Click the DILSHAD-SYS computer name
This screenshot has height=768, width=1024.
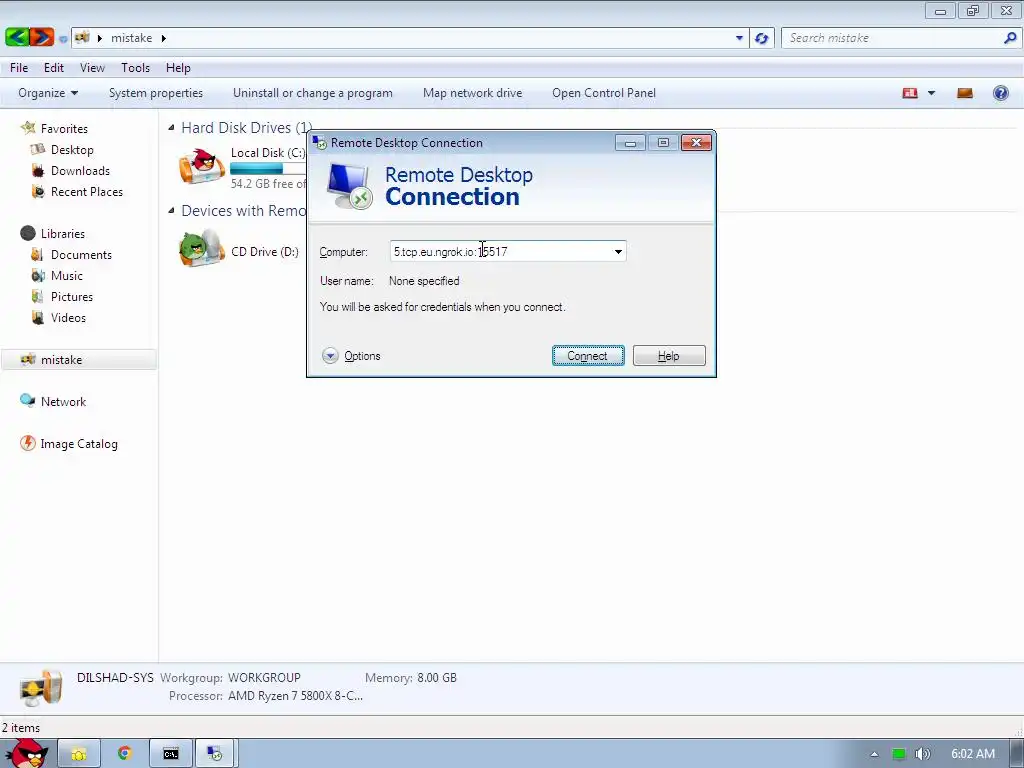point(115,677)
